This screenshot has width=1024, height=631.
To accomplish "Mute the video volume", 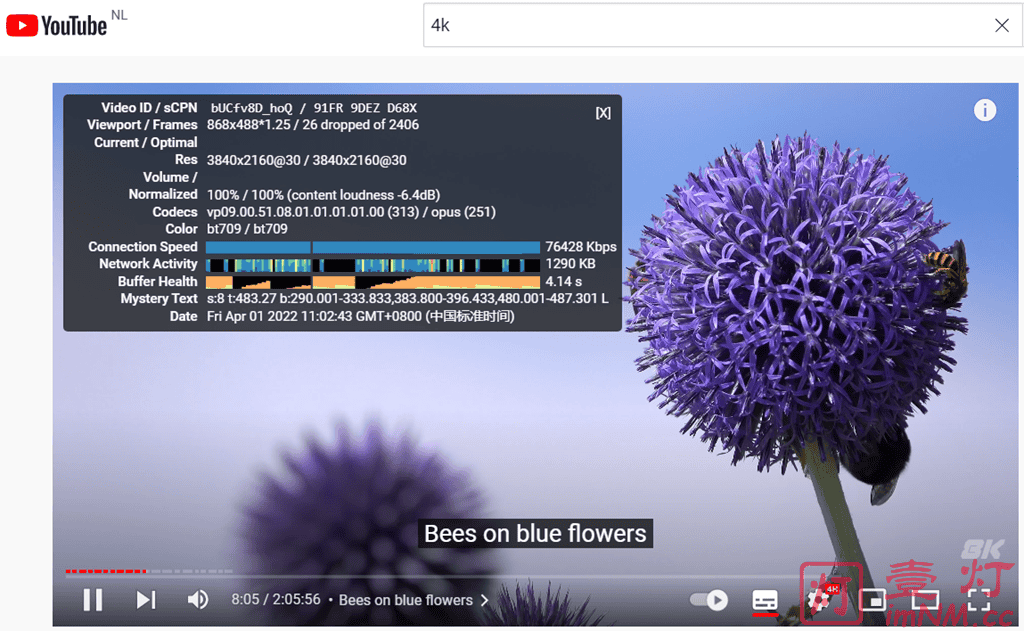I will [198, 599].
